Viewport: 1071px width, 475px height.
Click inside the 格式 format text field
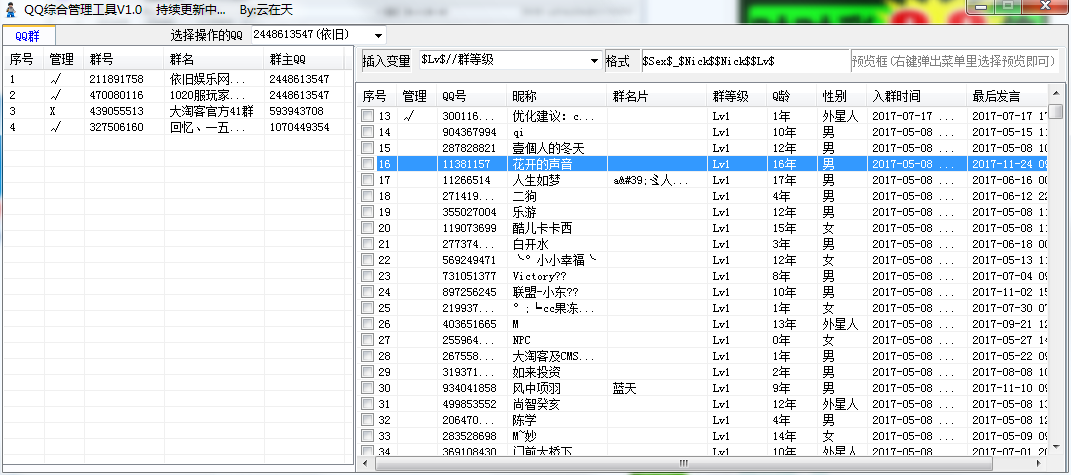coord(740,61)
